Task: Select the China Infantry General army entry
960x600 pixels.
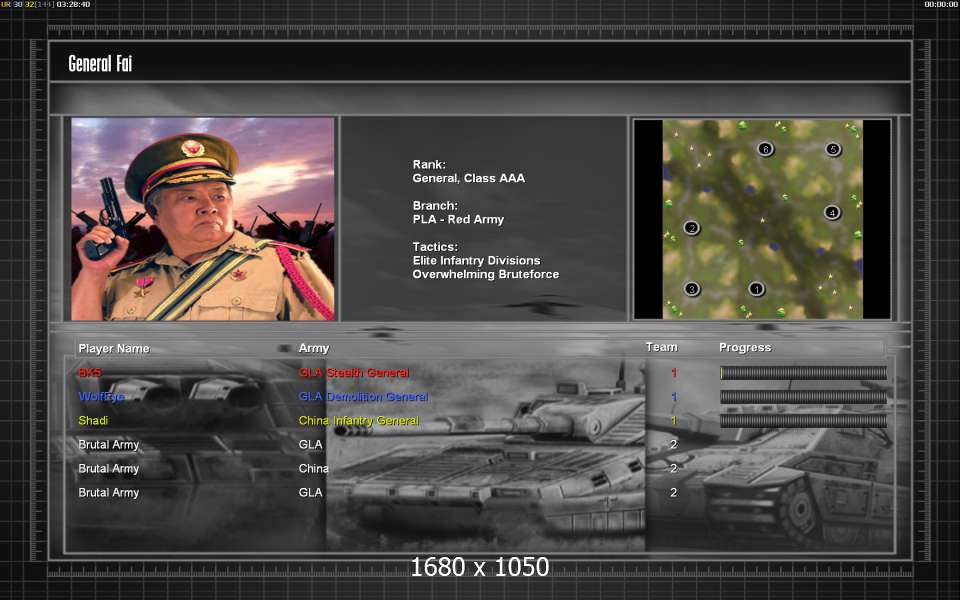Action: point(359,421)
